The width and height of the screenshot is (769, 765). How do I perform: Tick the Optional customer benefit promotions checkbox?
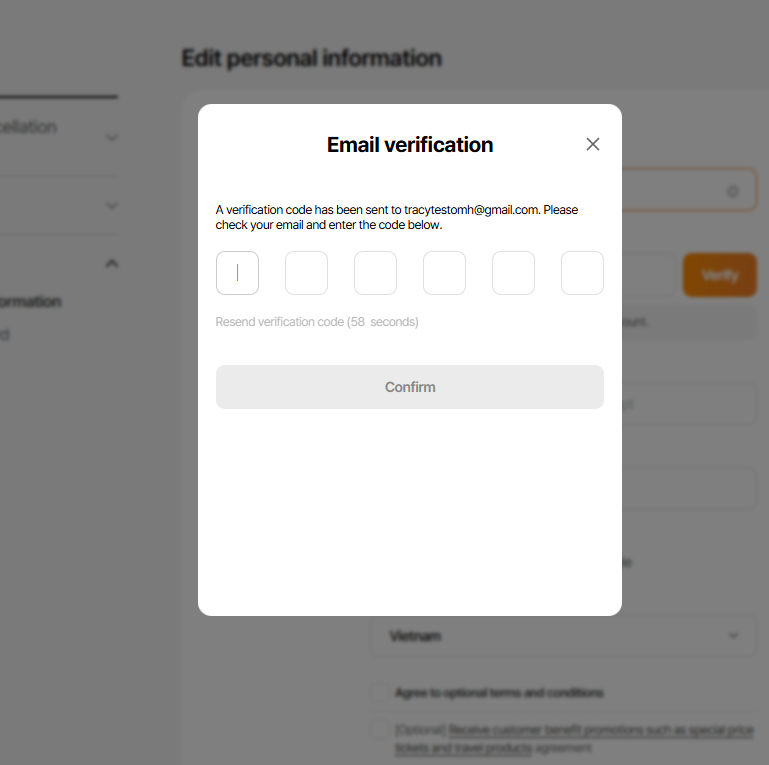(x=379, y=730)
